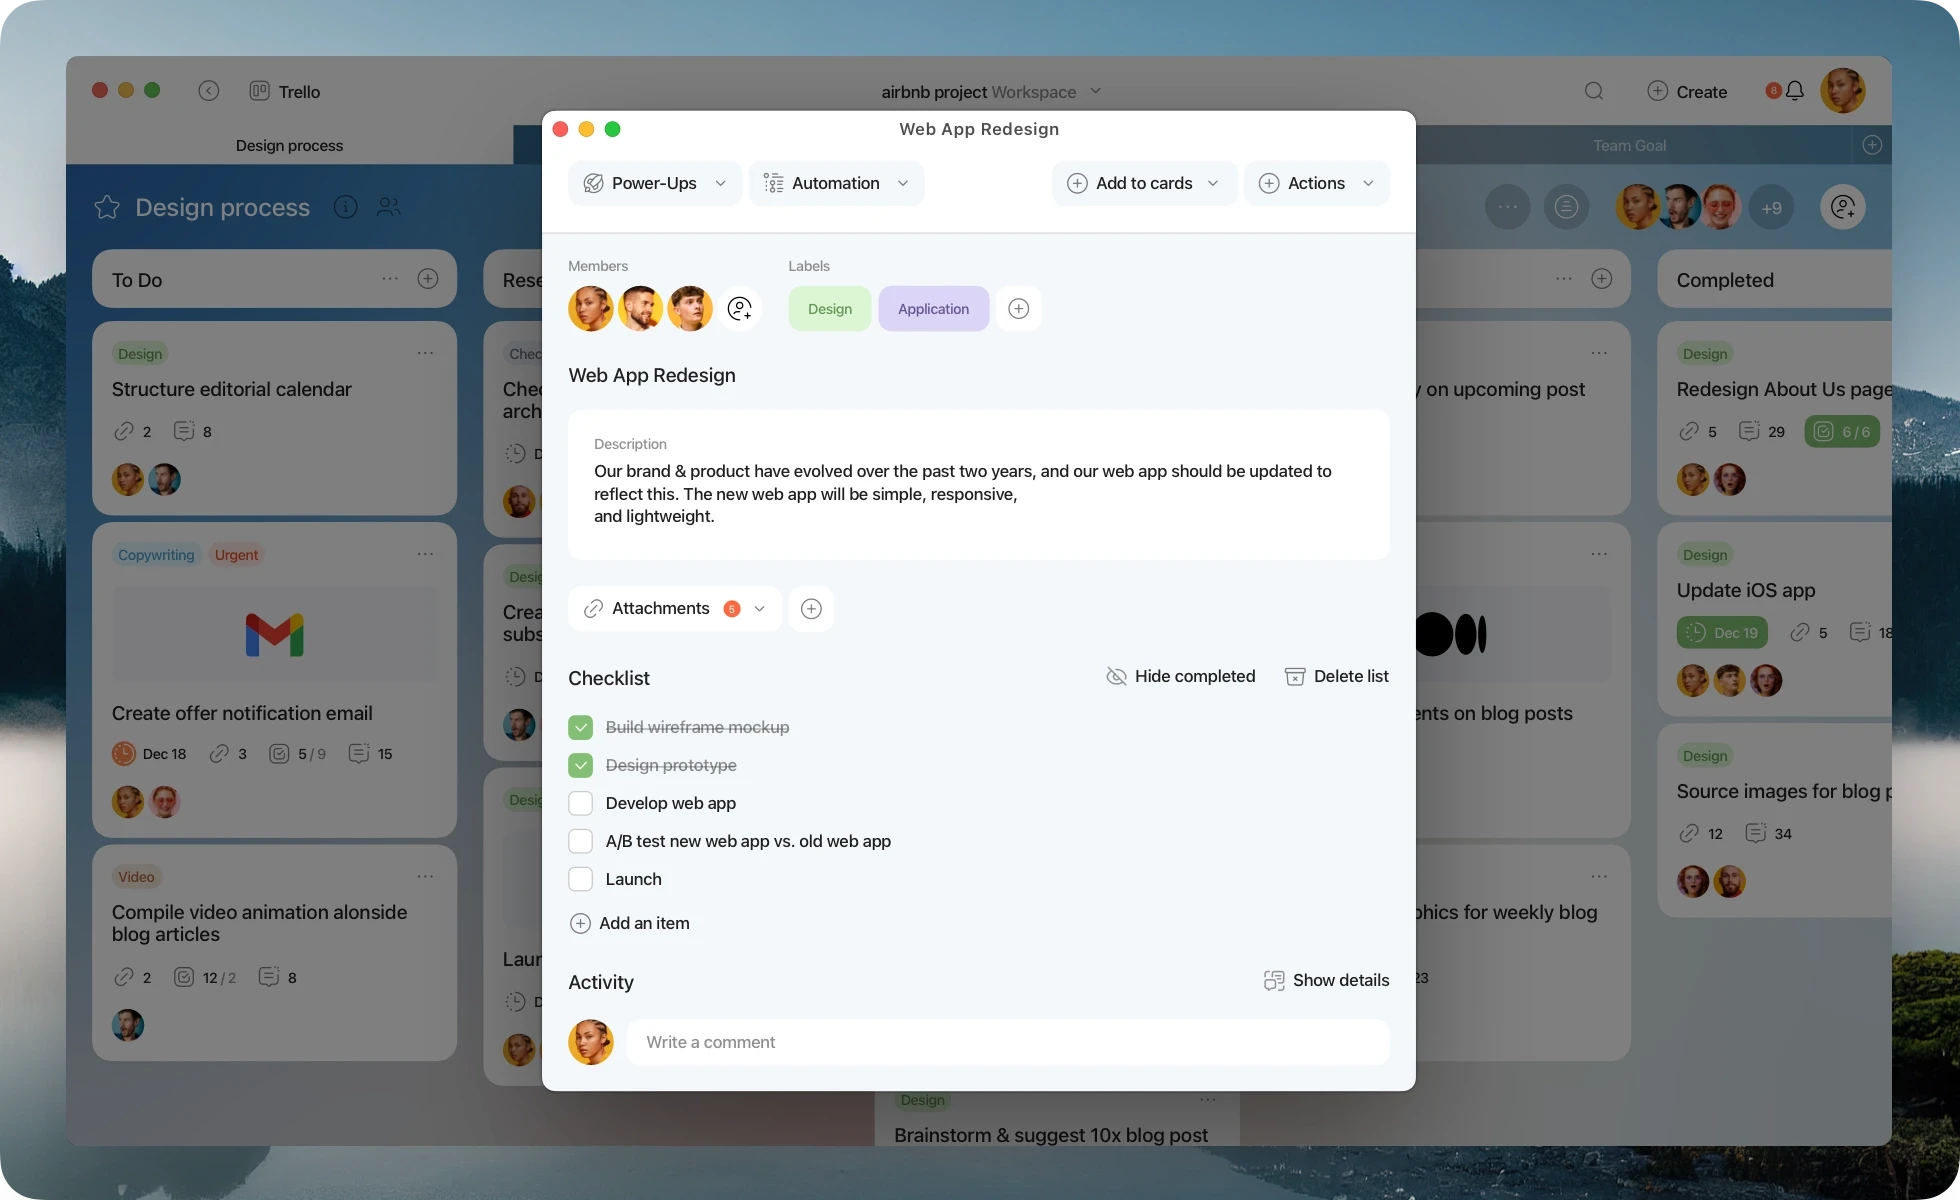Open the Actions dropdown
The height and width of the screenshot is (1200, 1960).
click(x=1316, y=184)
